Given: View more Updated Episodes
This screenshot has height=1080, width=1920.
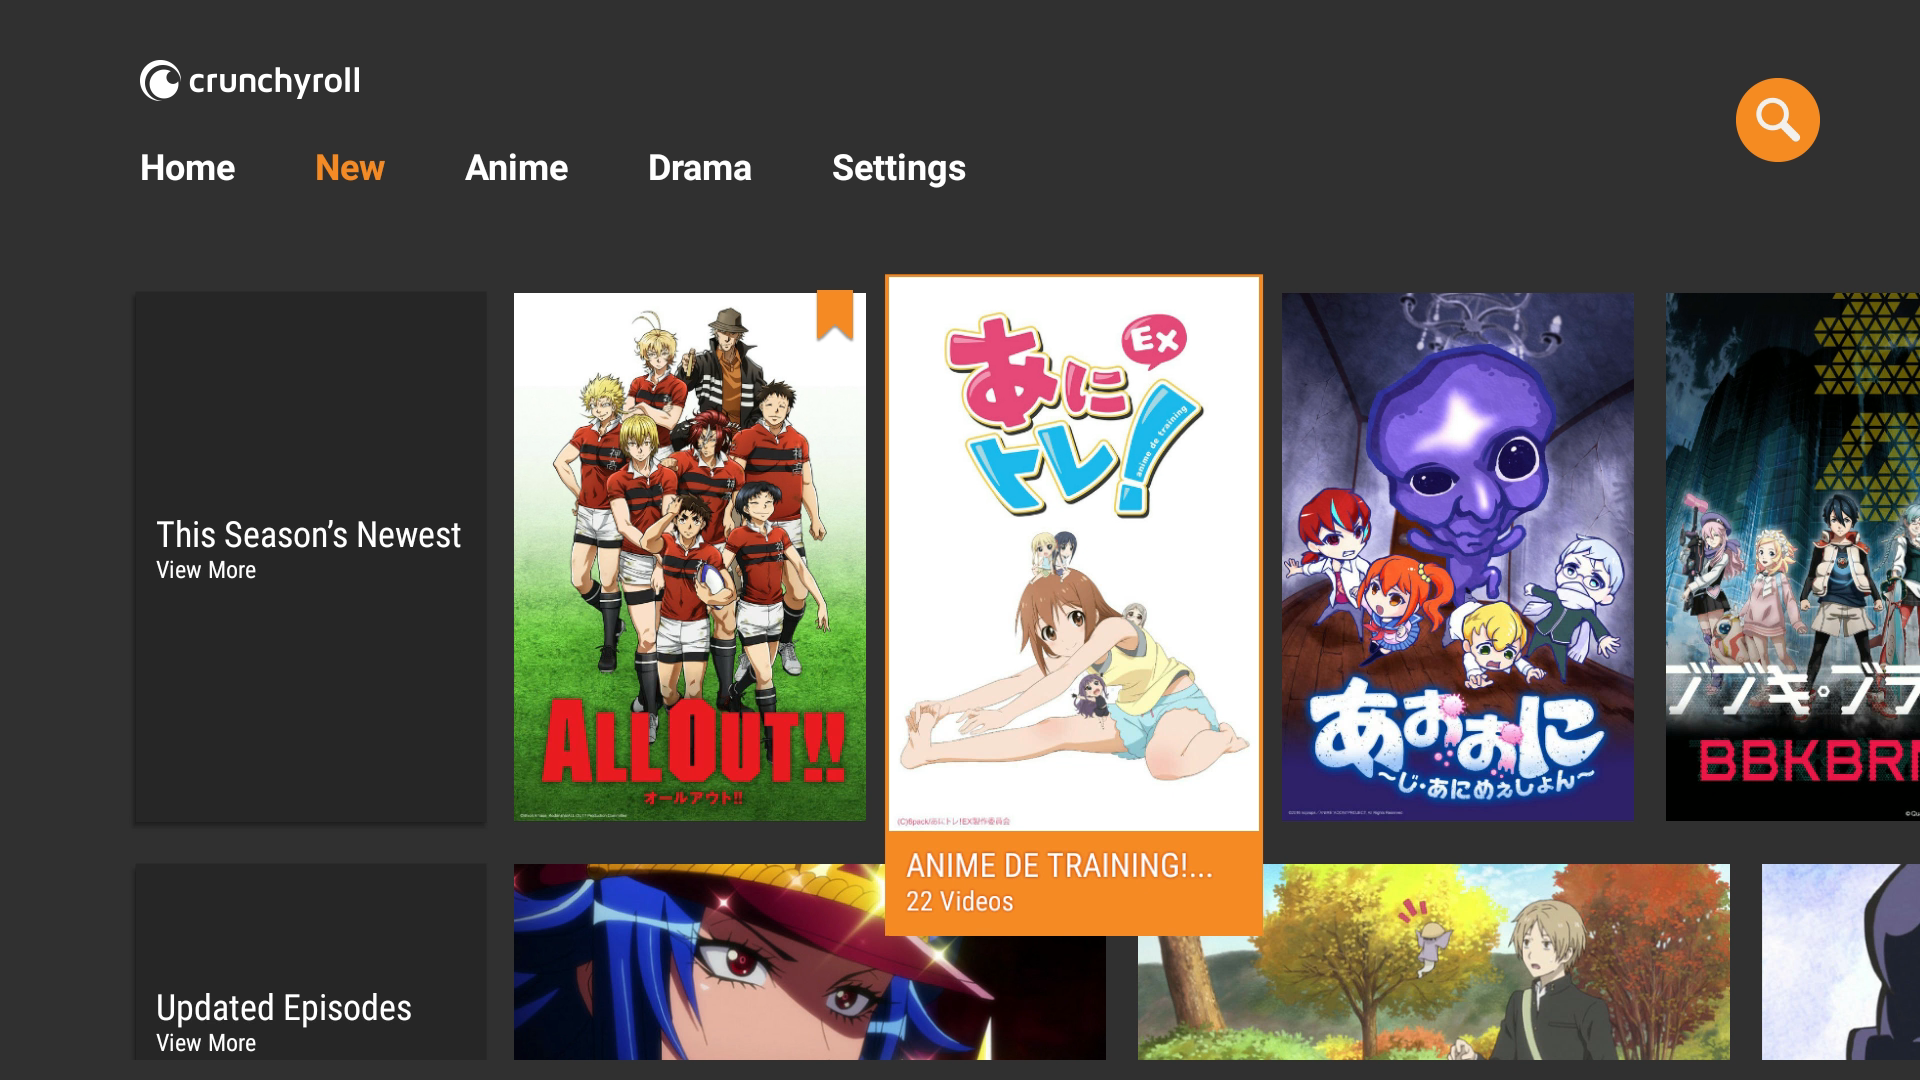Looking at the screenshot, I should tap(206, 1043).
